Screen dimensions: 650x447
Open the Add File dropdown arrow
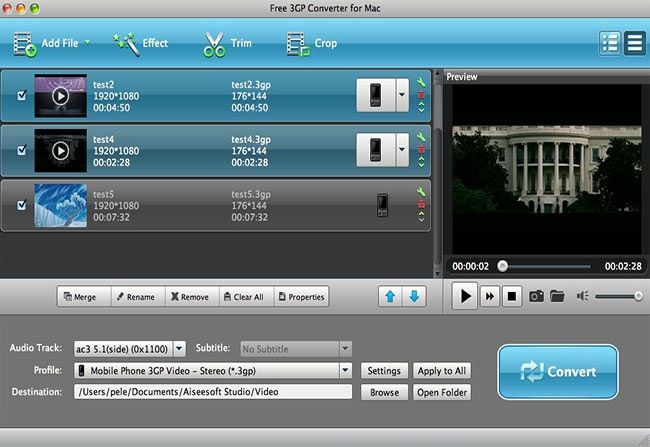pos(87,43)
